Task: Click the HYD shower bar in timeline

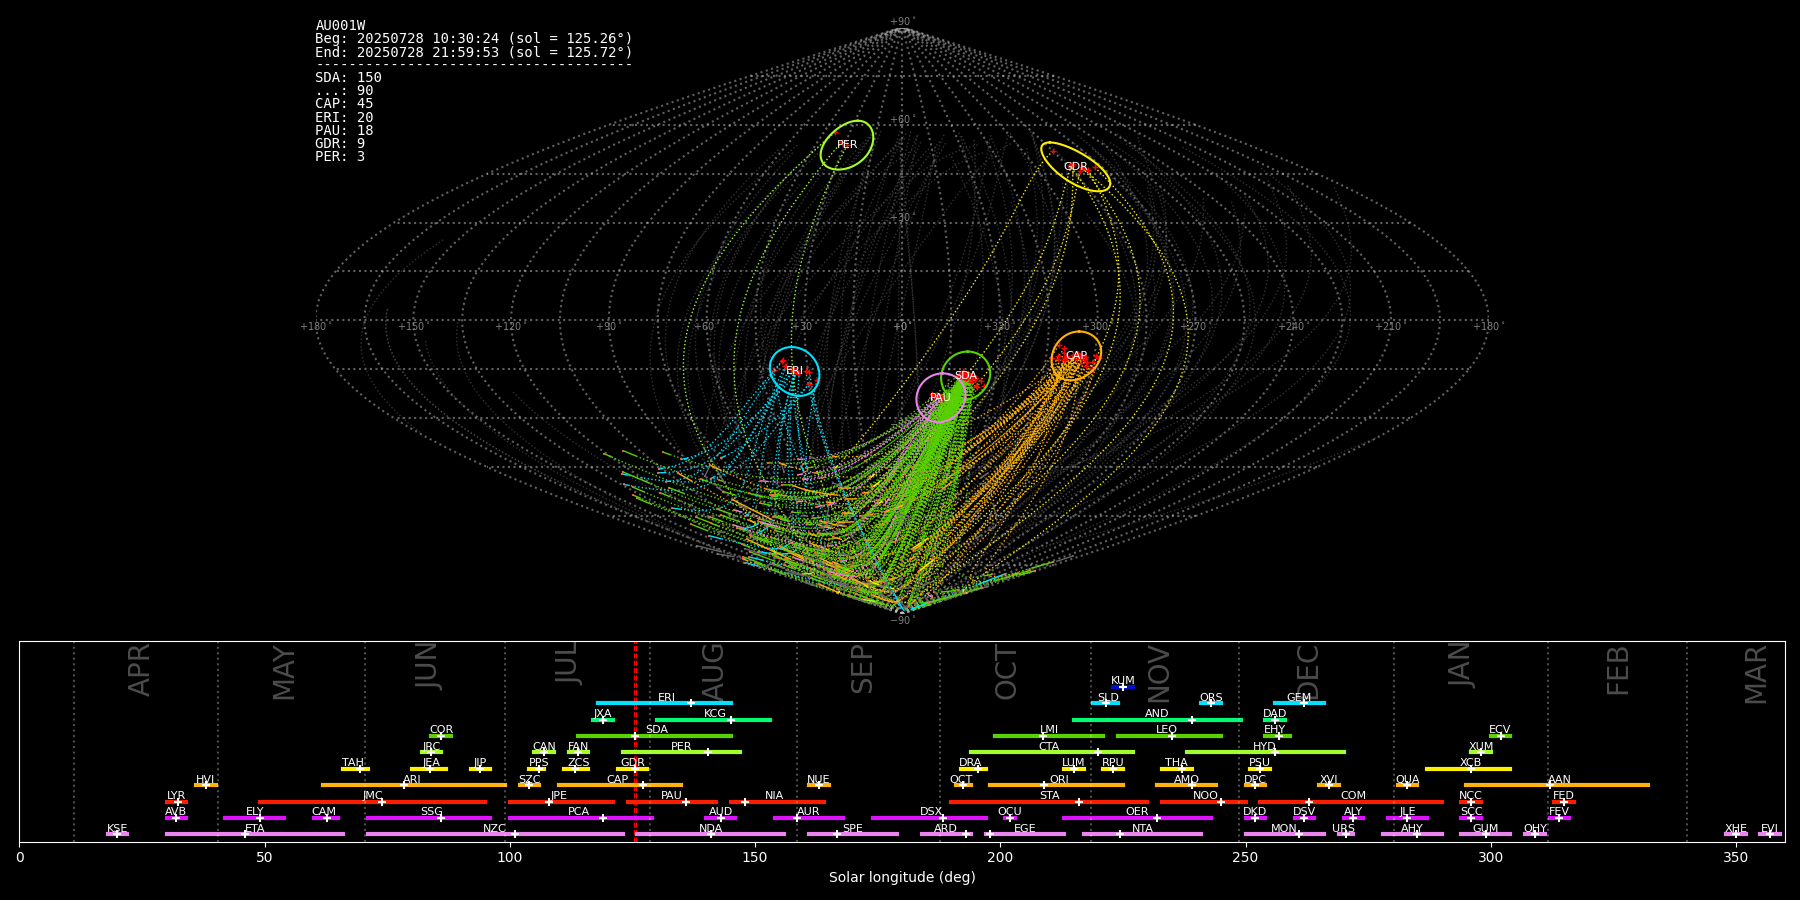Action: (x=1265, y=752)
